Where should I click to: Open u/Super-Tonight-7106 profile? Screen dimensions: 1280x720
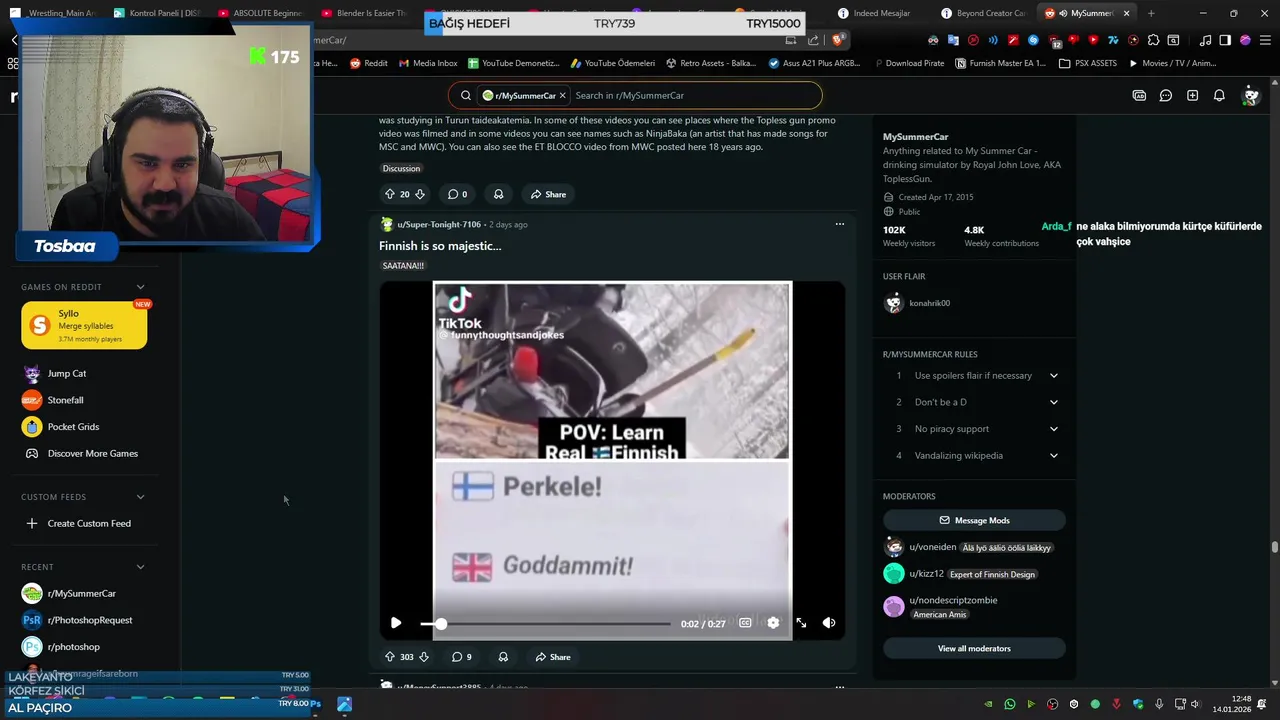(x=439, y=224)
